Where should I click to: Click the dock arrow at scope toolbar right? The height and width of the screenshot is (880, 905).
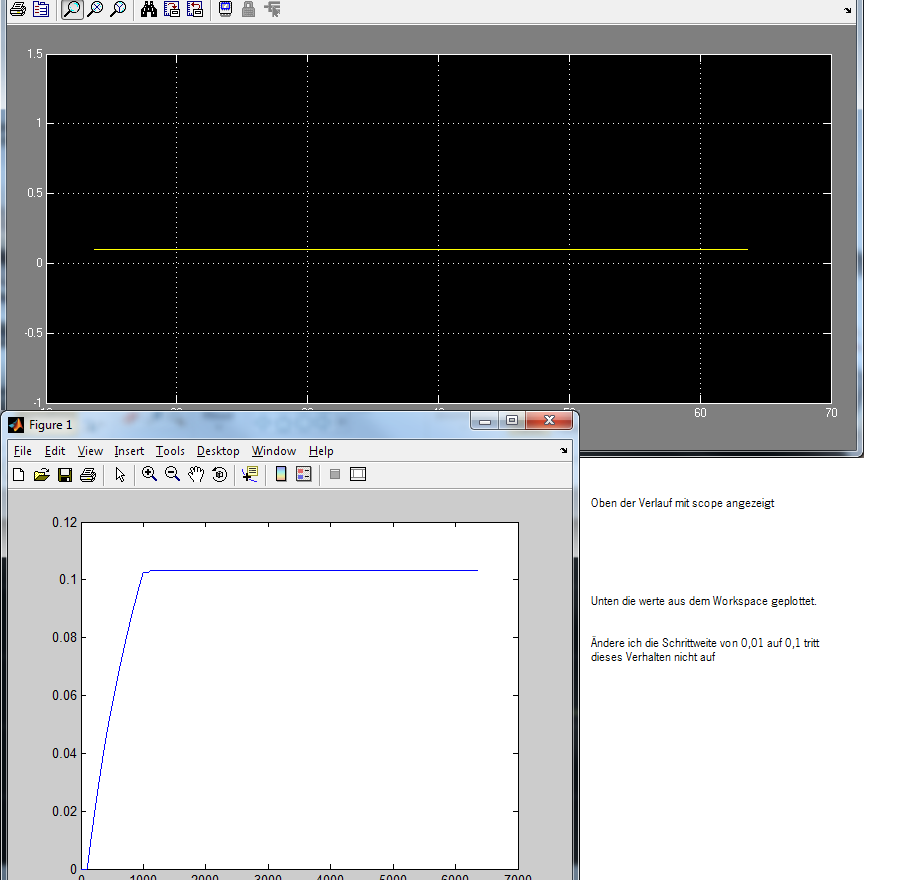tap(848, 10)
